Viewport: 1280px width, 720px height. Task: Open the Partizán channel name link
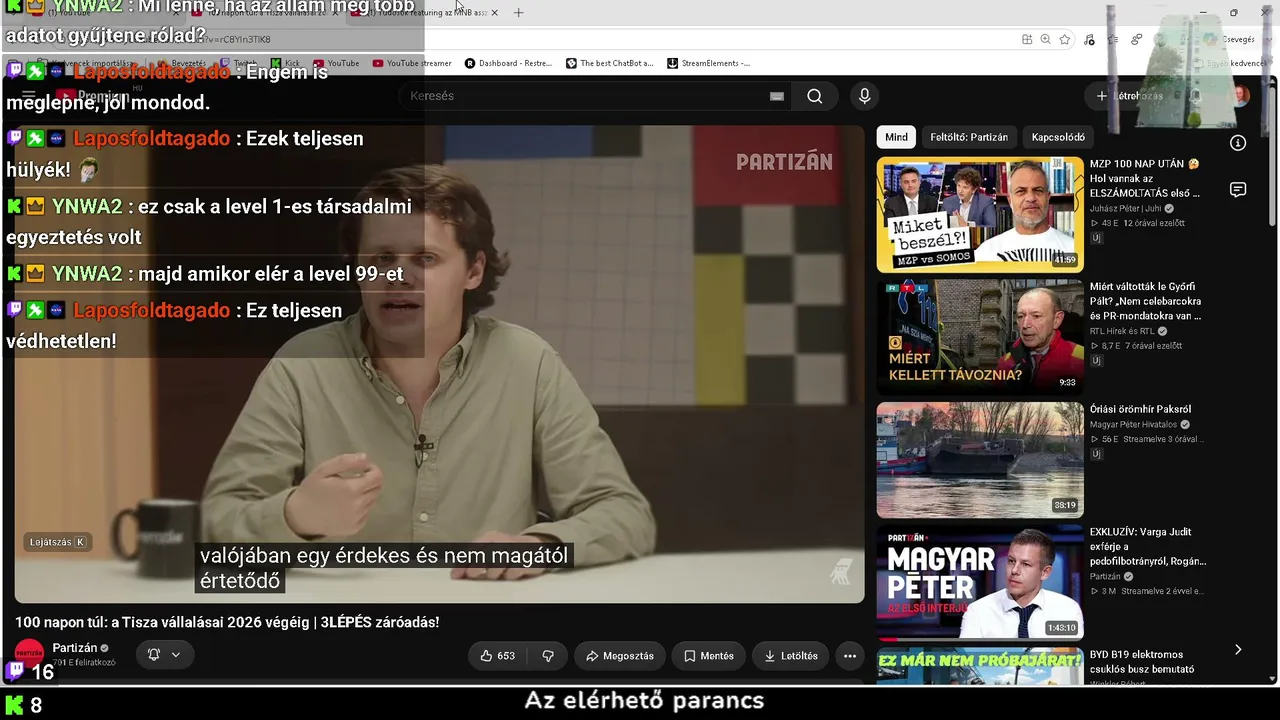(x=75, y=648)
